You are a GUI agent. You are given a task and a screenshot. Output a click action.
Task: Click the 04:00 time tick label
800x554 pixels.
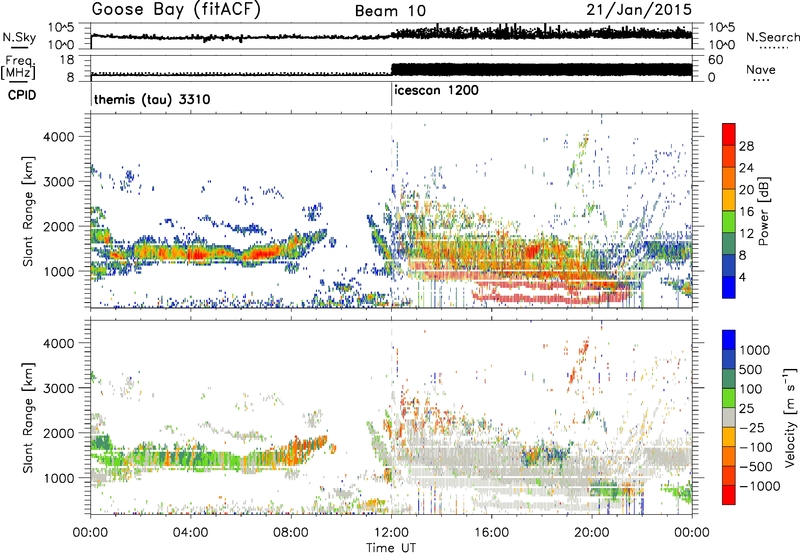(x=190, y=533)
